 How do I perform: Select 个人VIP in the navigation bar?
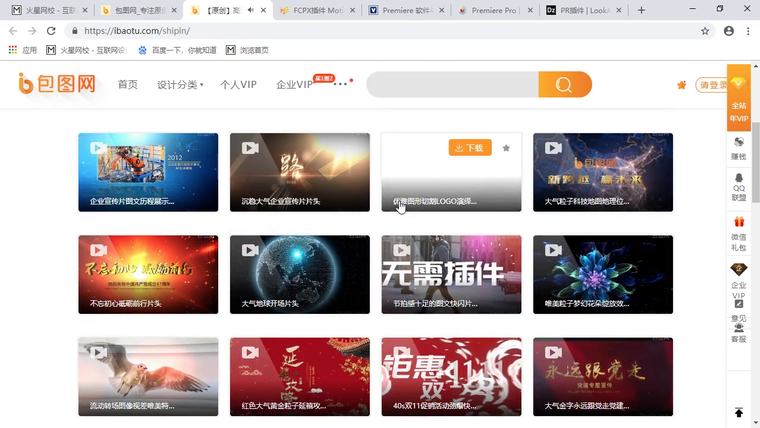pyautogui.click(x=238, y=85)
